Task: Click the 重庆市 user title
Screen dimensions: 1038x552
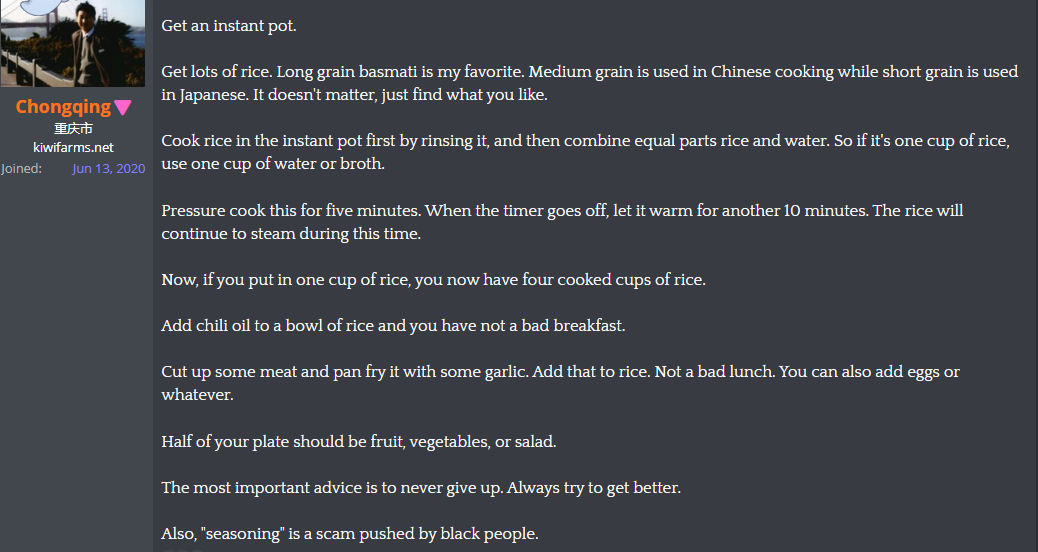Action: point(73,128)
